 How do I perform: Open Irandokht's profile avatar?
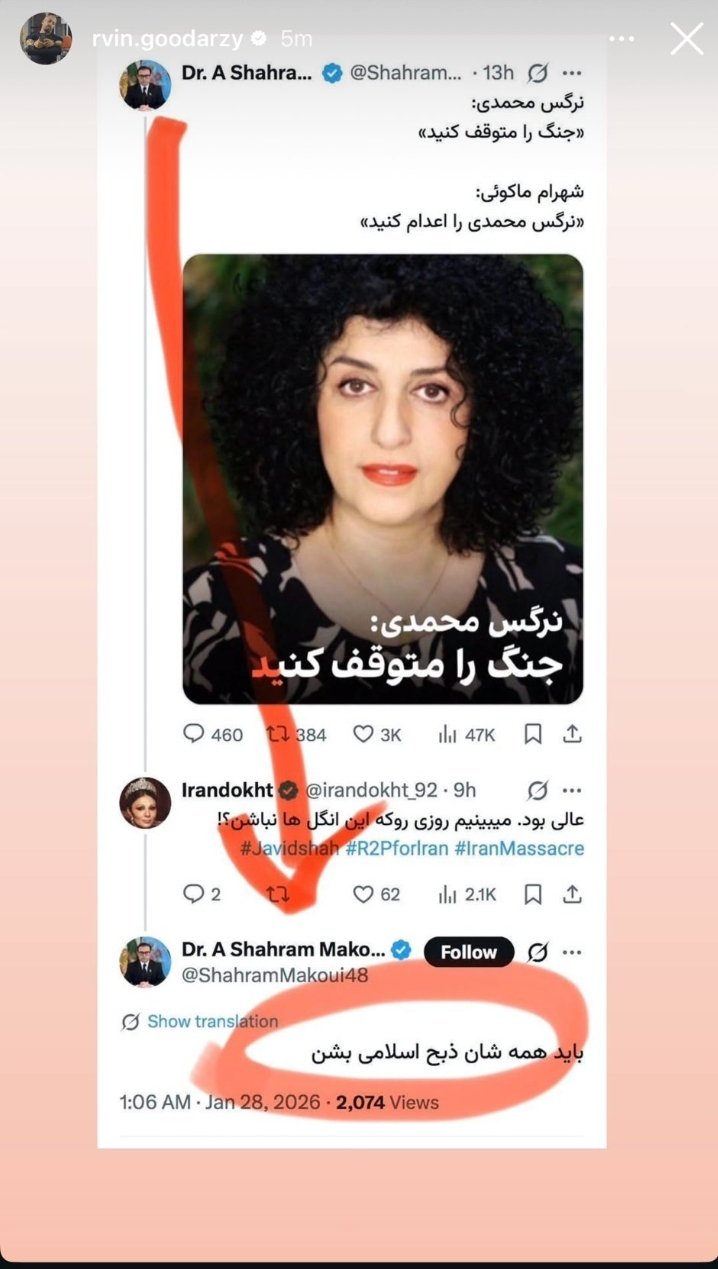[146, 802]
